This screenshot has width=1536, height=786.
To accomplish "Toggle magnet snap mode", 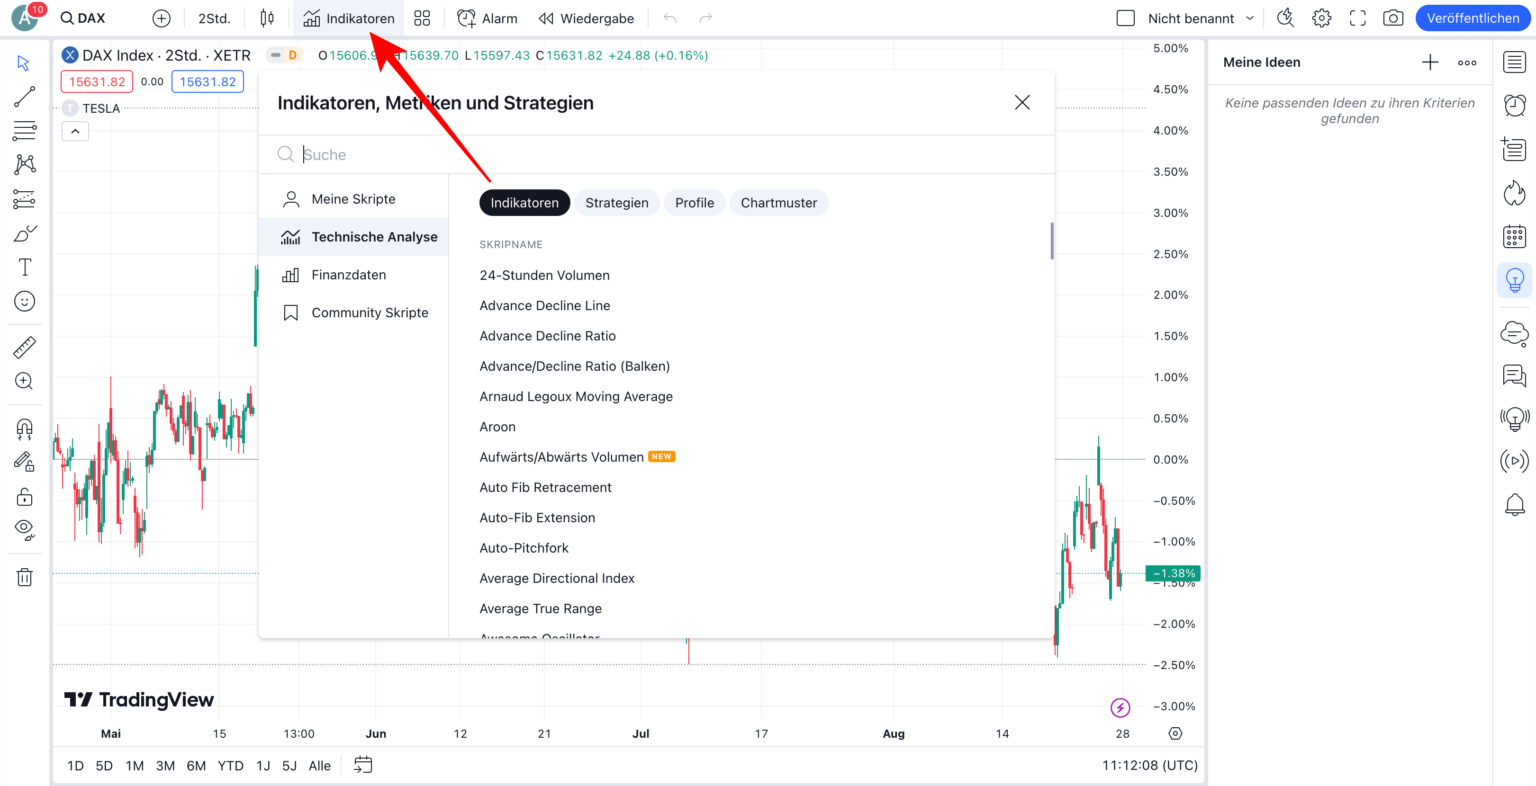I will click(25, 428).
